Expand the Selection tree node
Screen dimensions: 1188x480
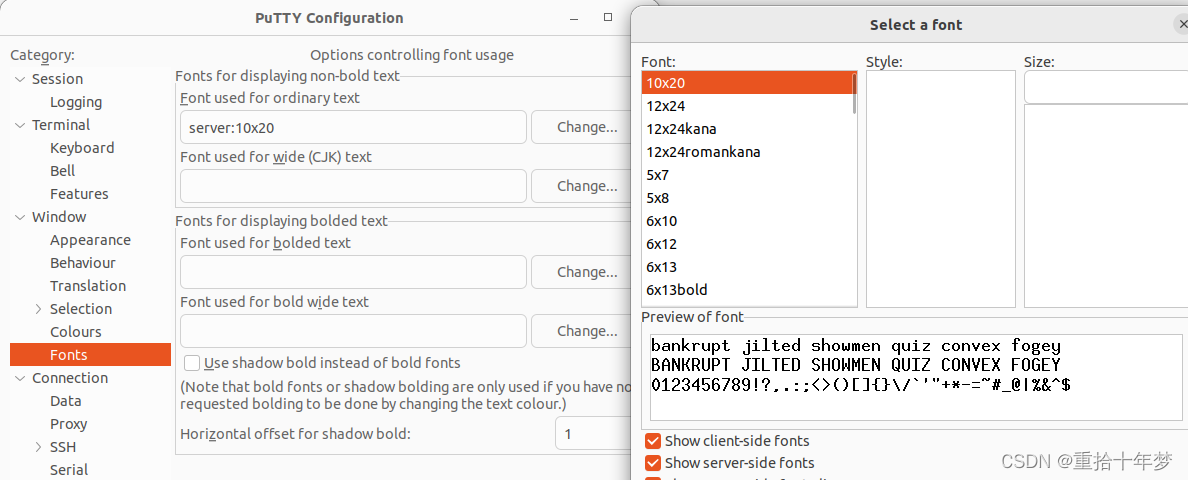[39, 309]
